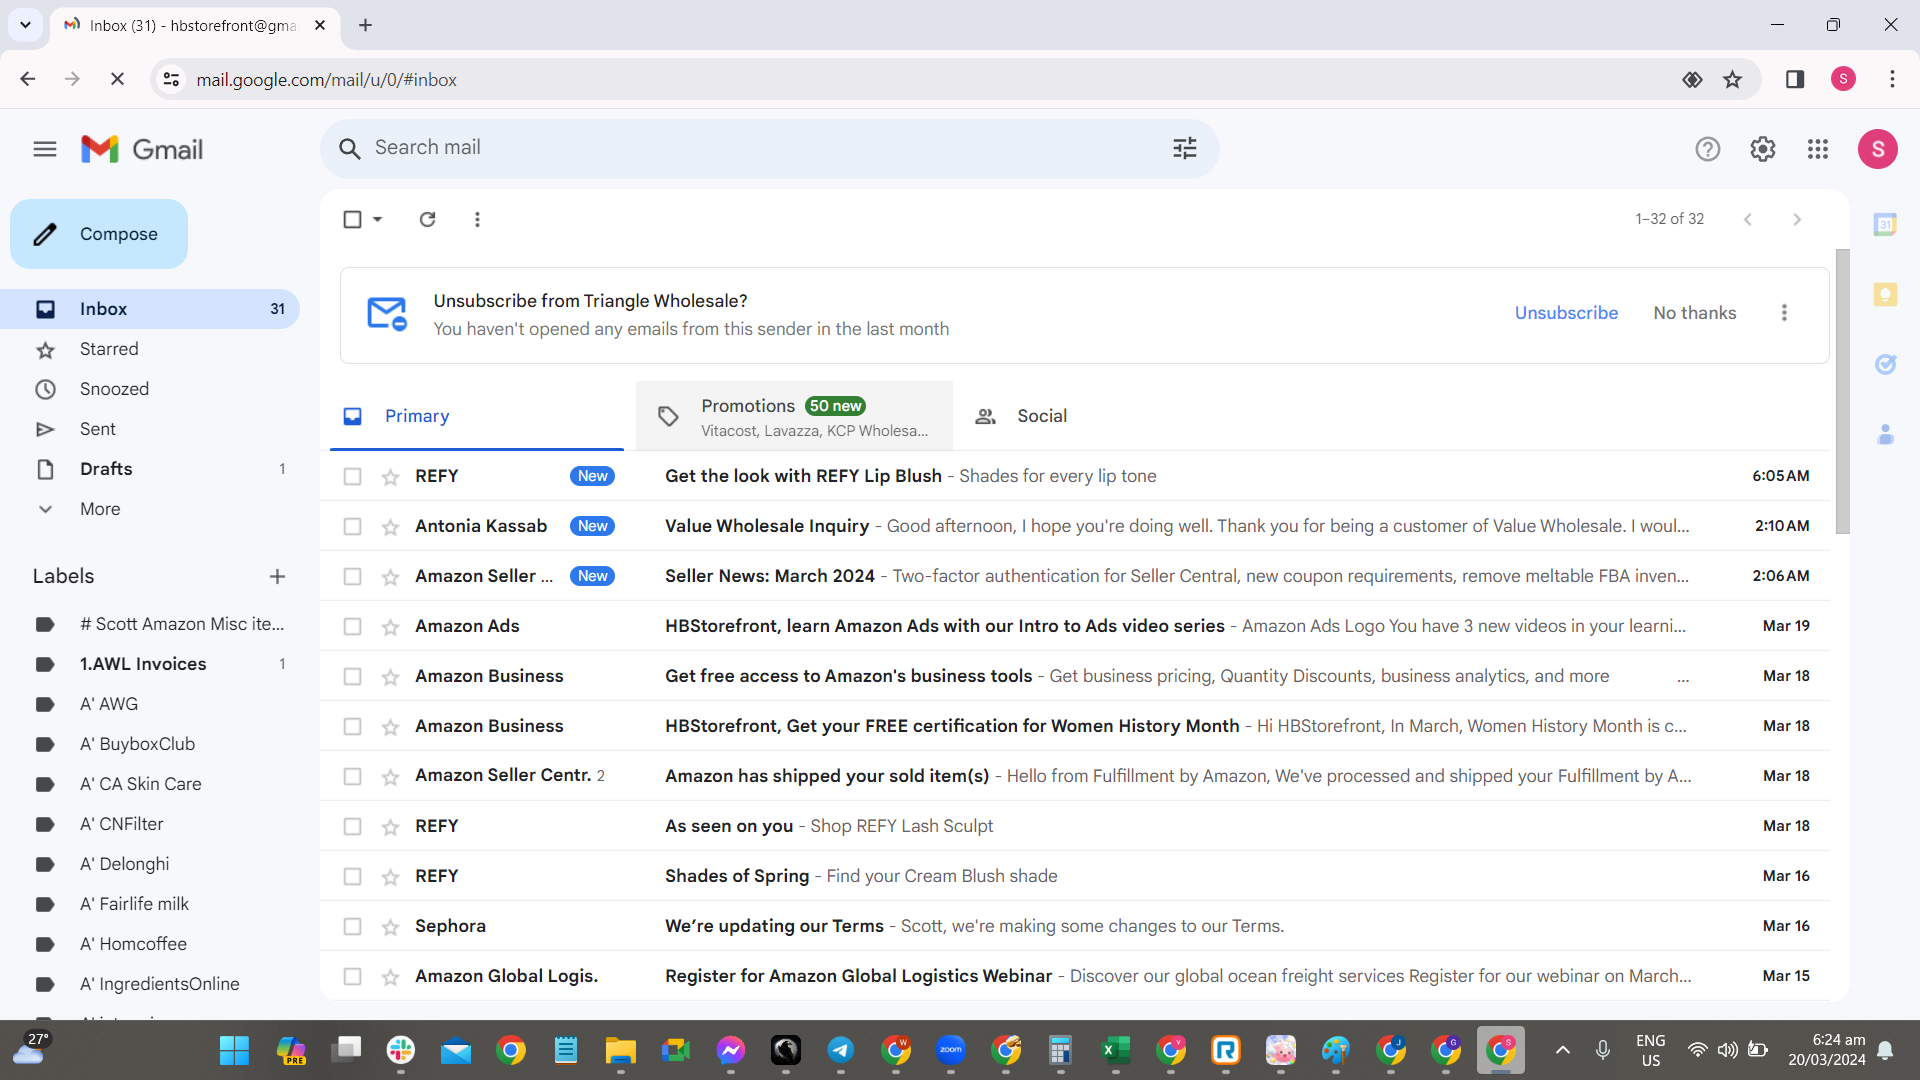Open the More options menu beside refresh
Viewport: 1920px width, 1080px height.
pyautogui.click(x=477, y=219)
